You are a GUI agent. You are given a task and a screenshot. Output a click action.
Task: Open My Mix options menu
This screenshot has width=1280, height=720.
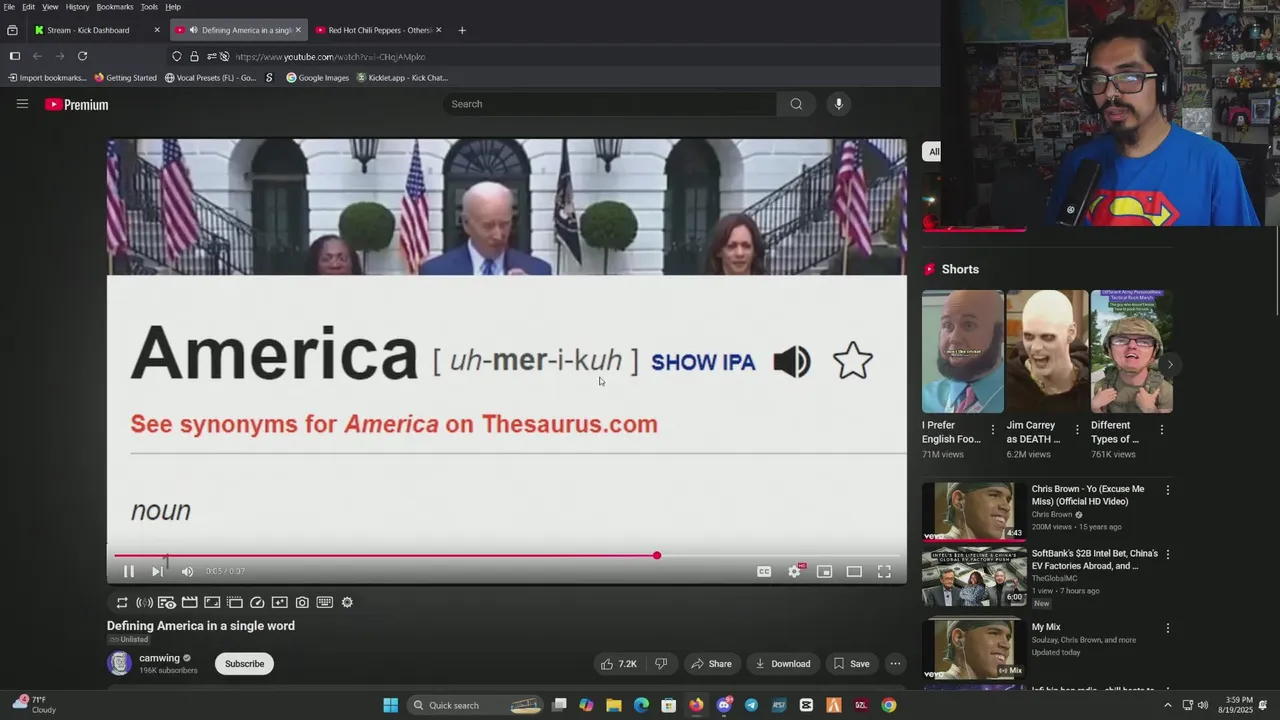pyautogui.click(x=1167, y=629)
